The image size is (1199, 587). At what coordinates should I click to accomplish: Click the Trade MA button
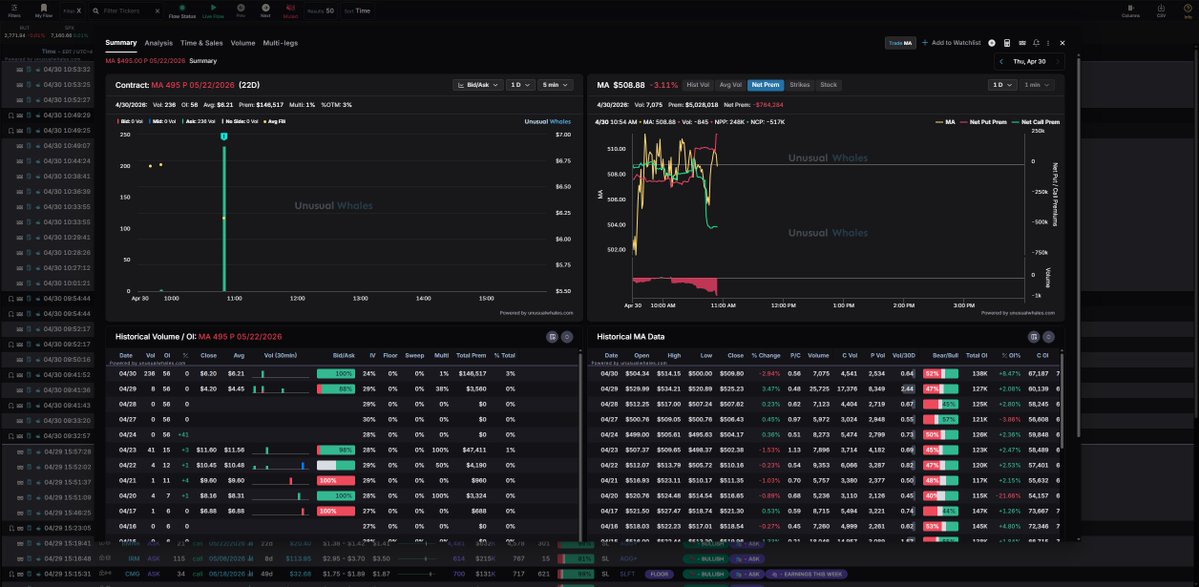[x=900, y=44]
